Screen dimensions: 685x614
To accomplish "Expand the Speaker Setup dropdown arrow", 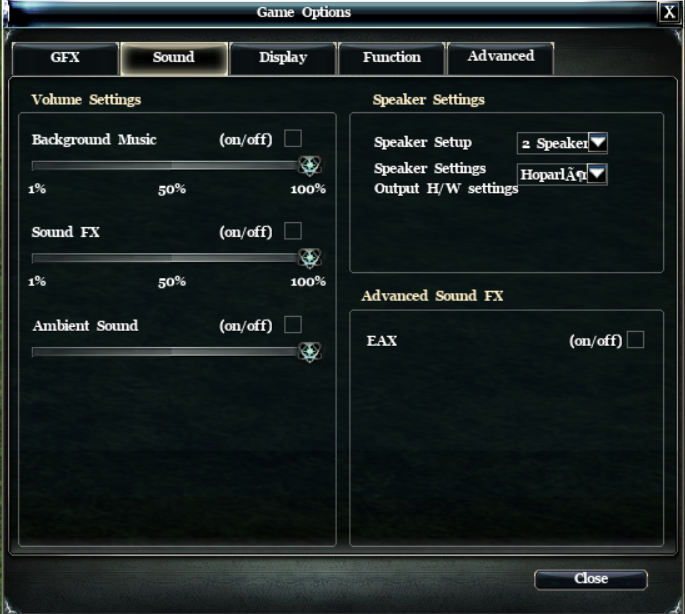I will pos(598,142).
